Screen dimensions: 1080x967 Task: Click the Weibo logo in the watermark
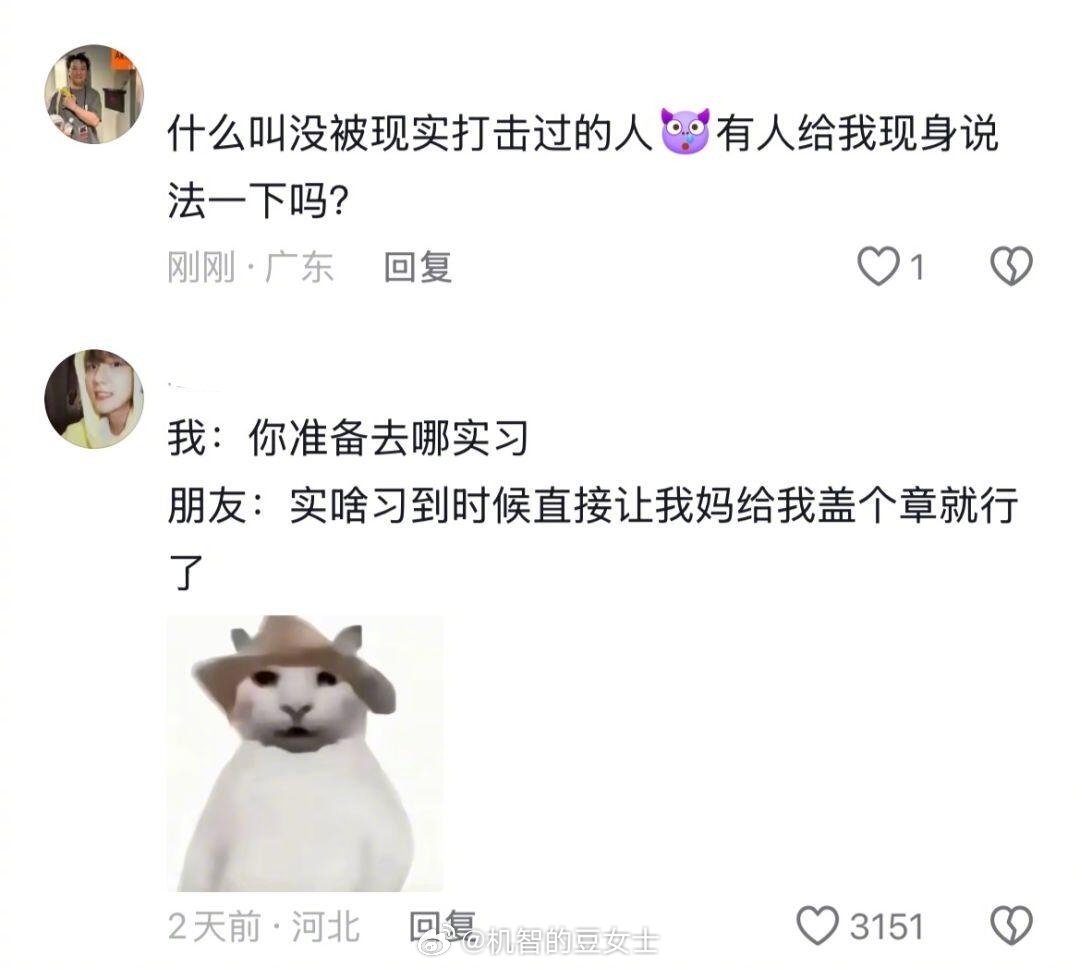438,940
